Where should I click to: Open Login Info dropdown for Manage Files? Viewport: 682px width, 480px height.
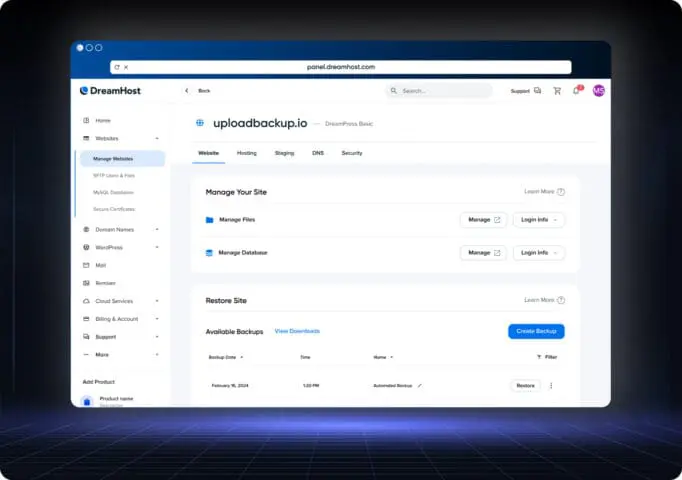538,220
